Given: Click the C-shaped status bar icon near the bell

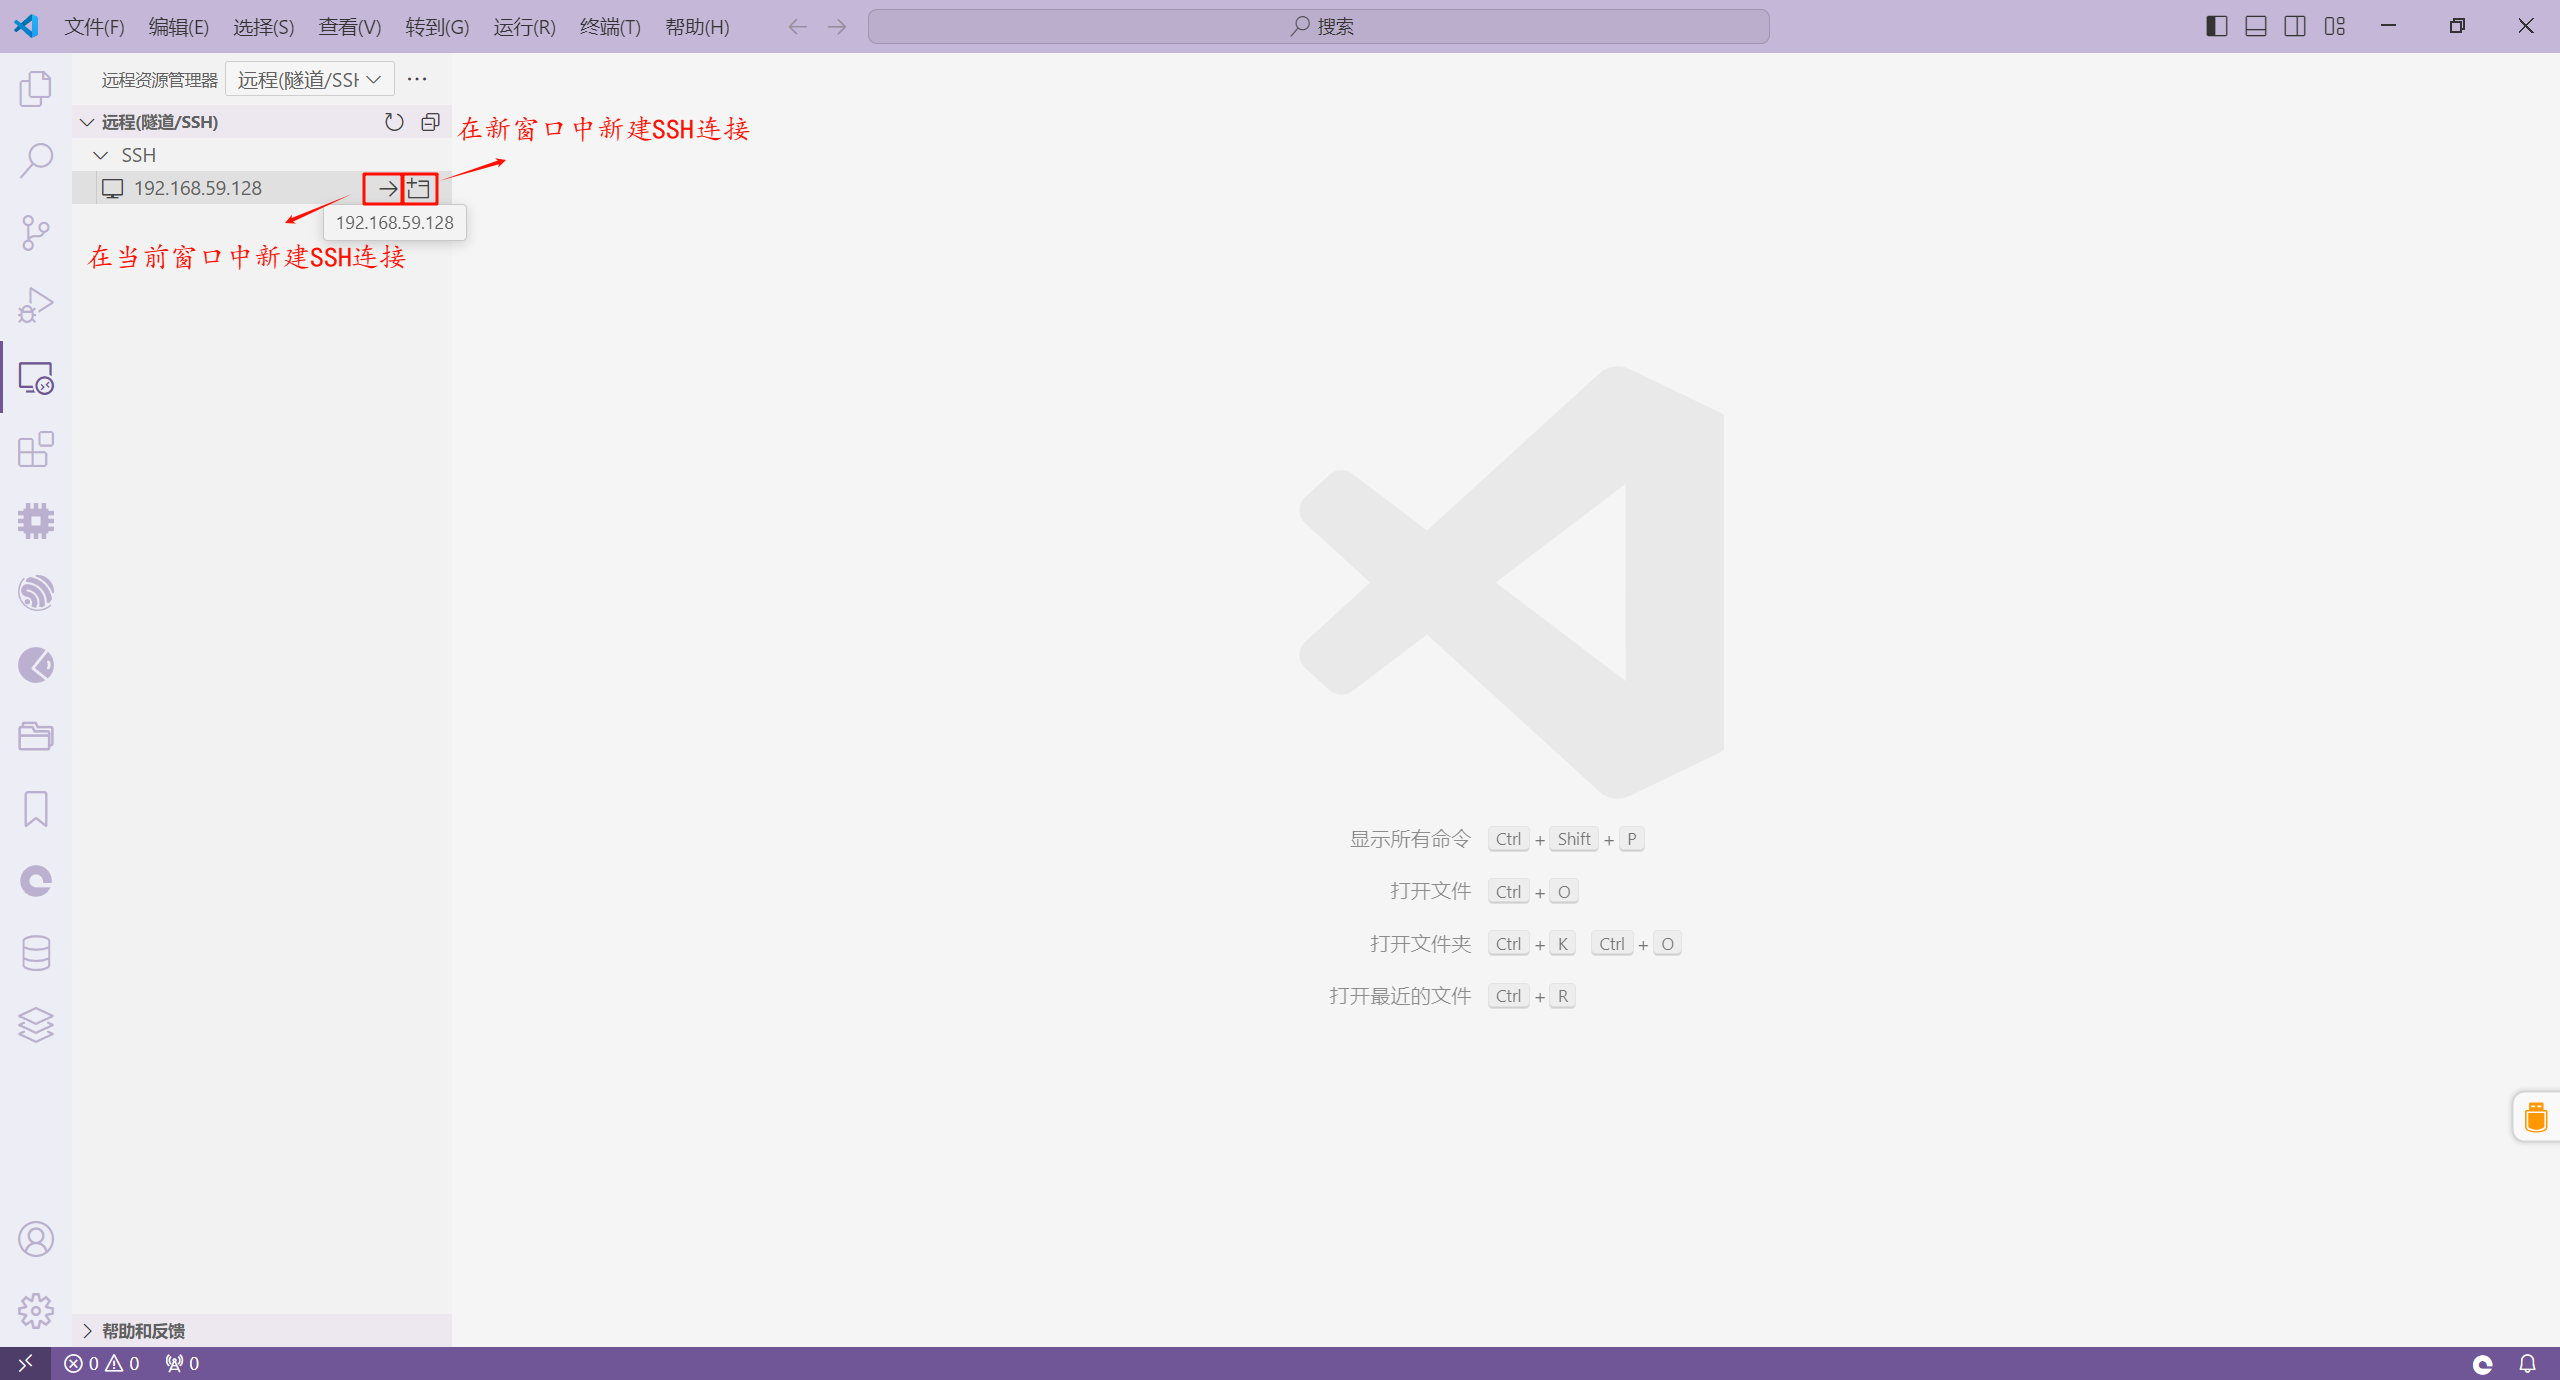Looking at the screenshot, I should click(2483, 1363).
